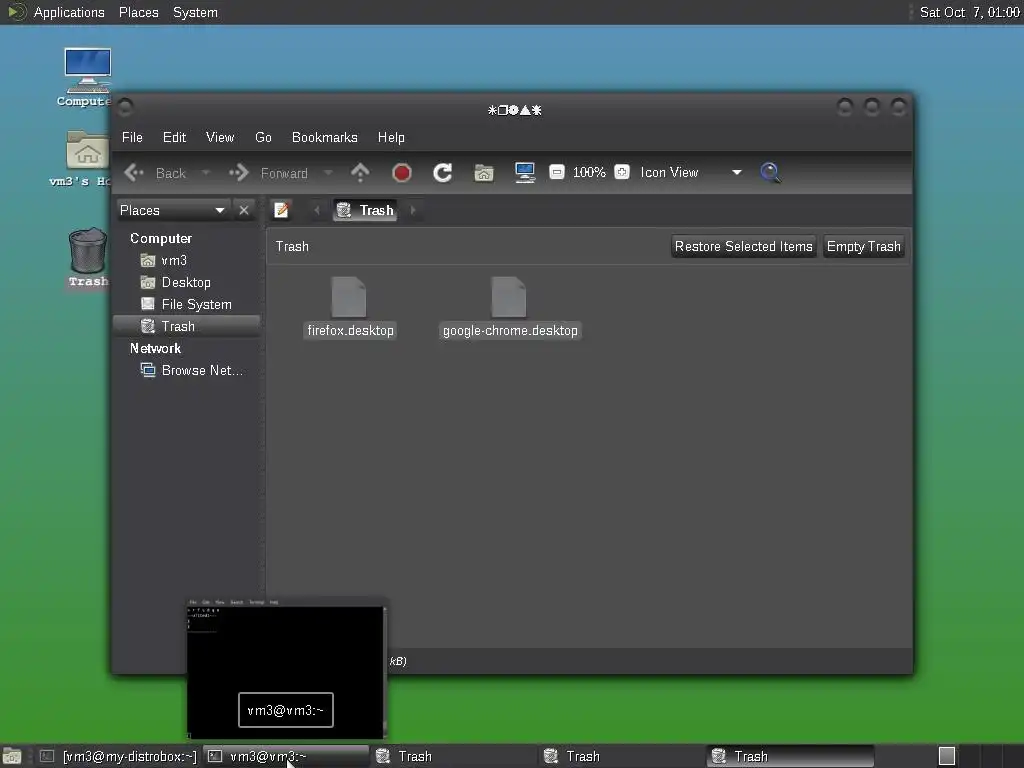Open the Help menu

click(391, 137)
